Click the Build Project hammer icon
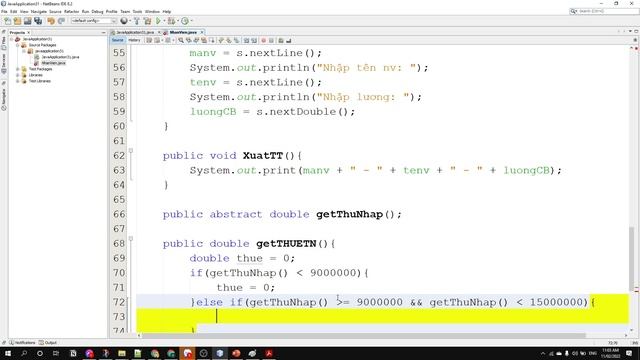This screenshot has width=640, height=360. click(x=137, y=21)
